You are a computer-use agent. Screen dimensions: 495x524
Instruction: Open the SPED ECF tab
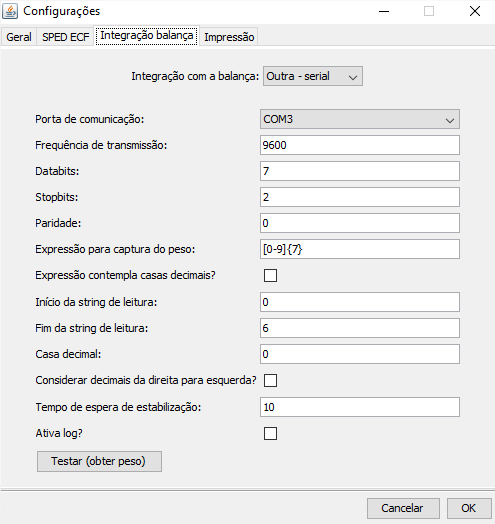pos(66,37)
